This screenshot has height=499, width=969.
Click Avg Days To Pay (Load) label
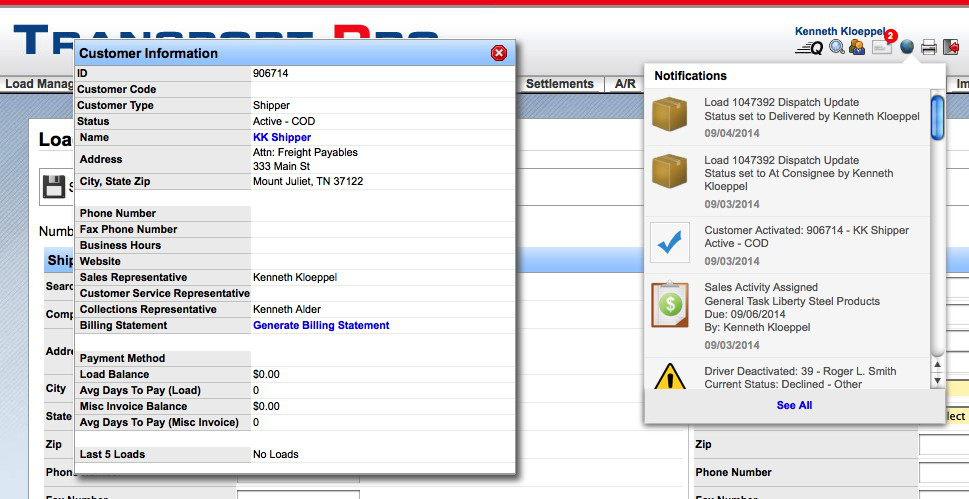(x=140, y=390)
